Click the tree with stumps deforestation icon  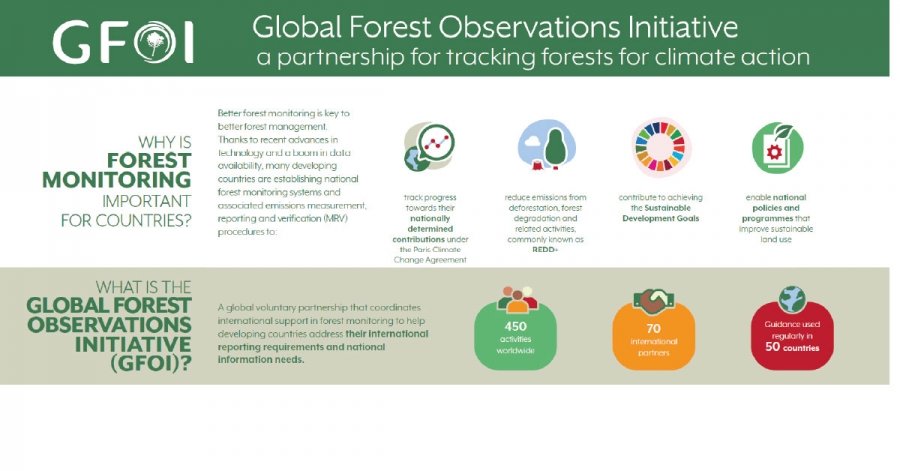pyautogui.click(x=545, y=147)
